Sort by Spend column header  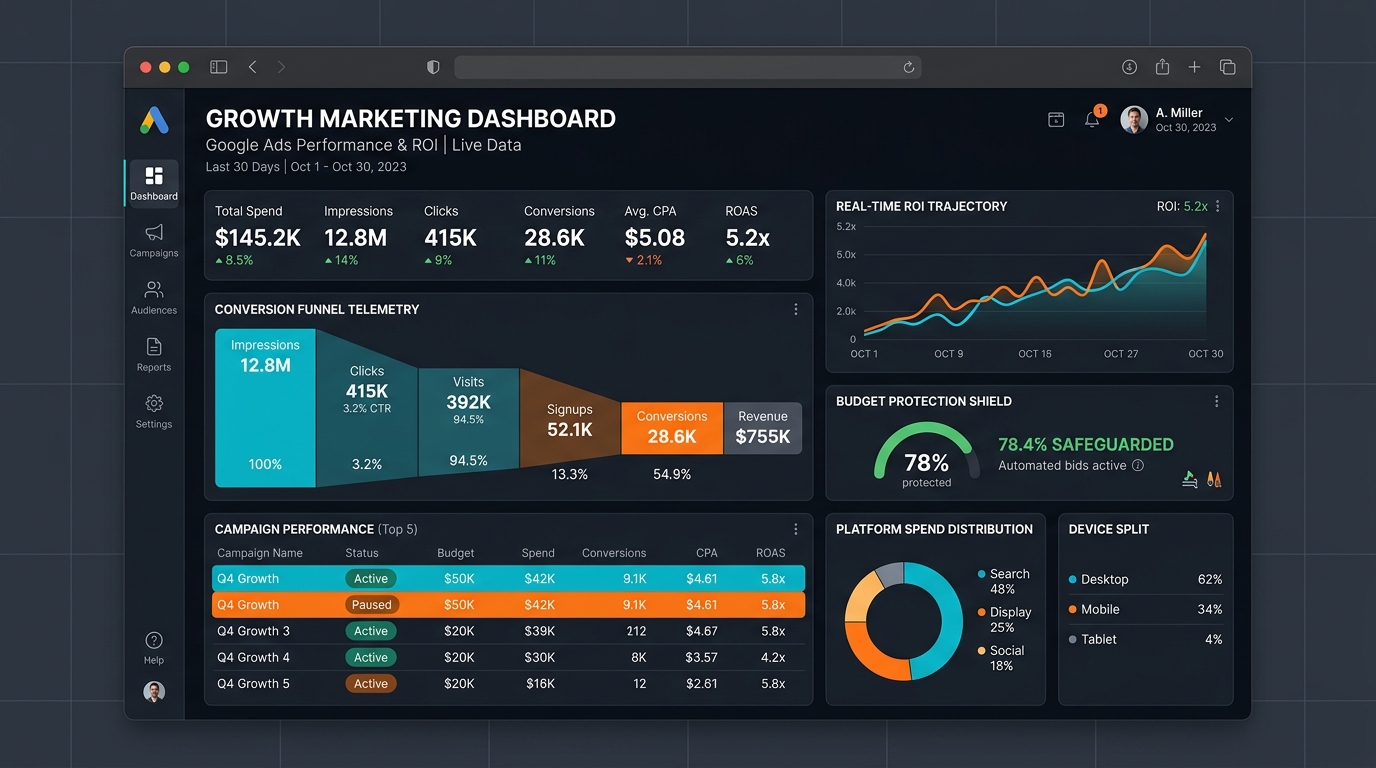[538, 553]
